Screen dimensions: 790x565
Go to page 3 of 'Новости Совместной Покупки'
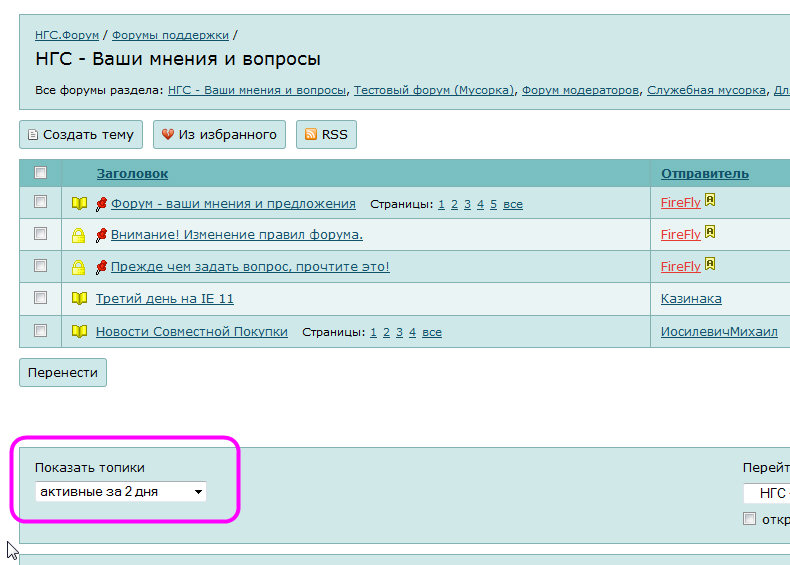400,332
